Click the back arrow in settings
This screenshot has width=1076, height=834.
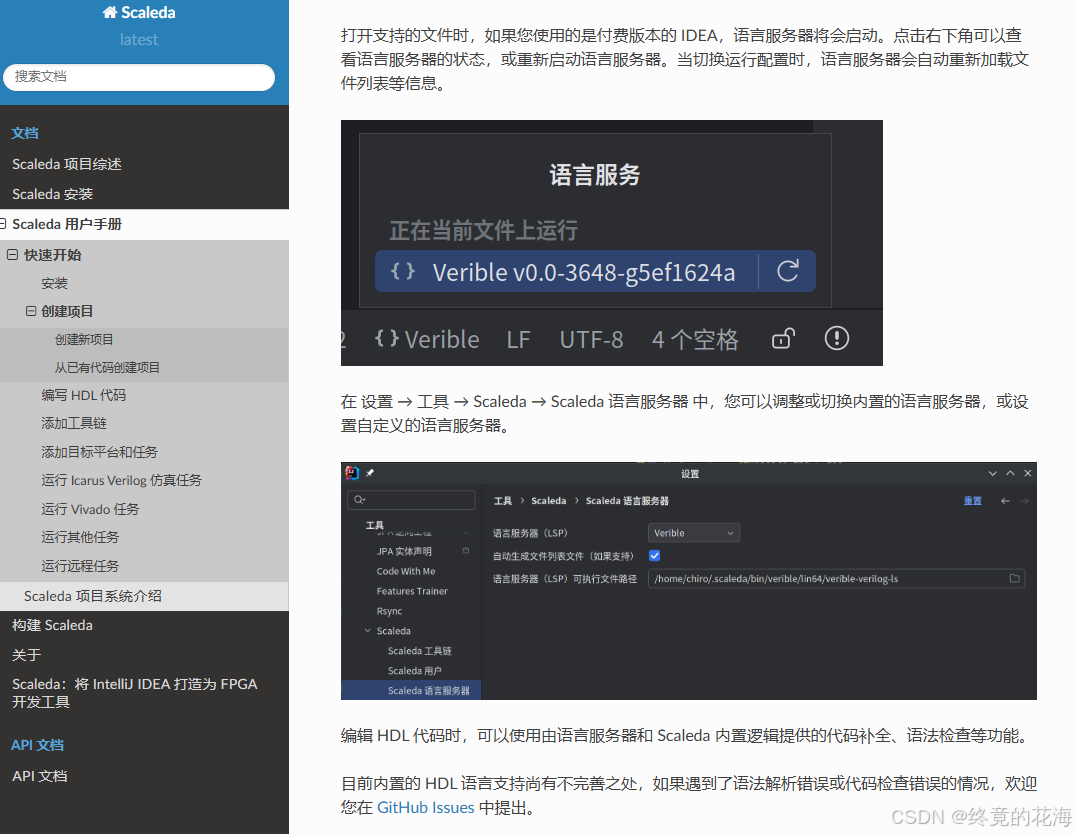pos(1005,501)
